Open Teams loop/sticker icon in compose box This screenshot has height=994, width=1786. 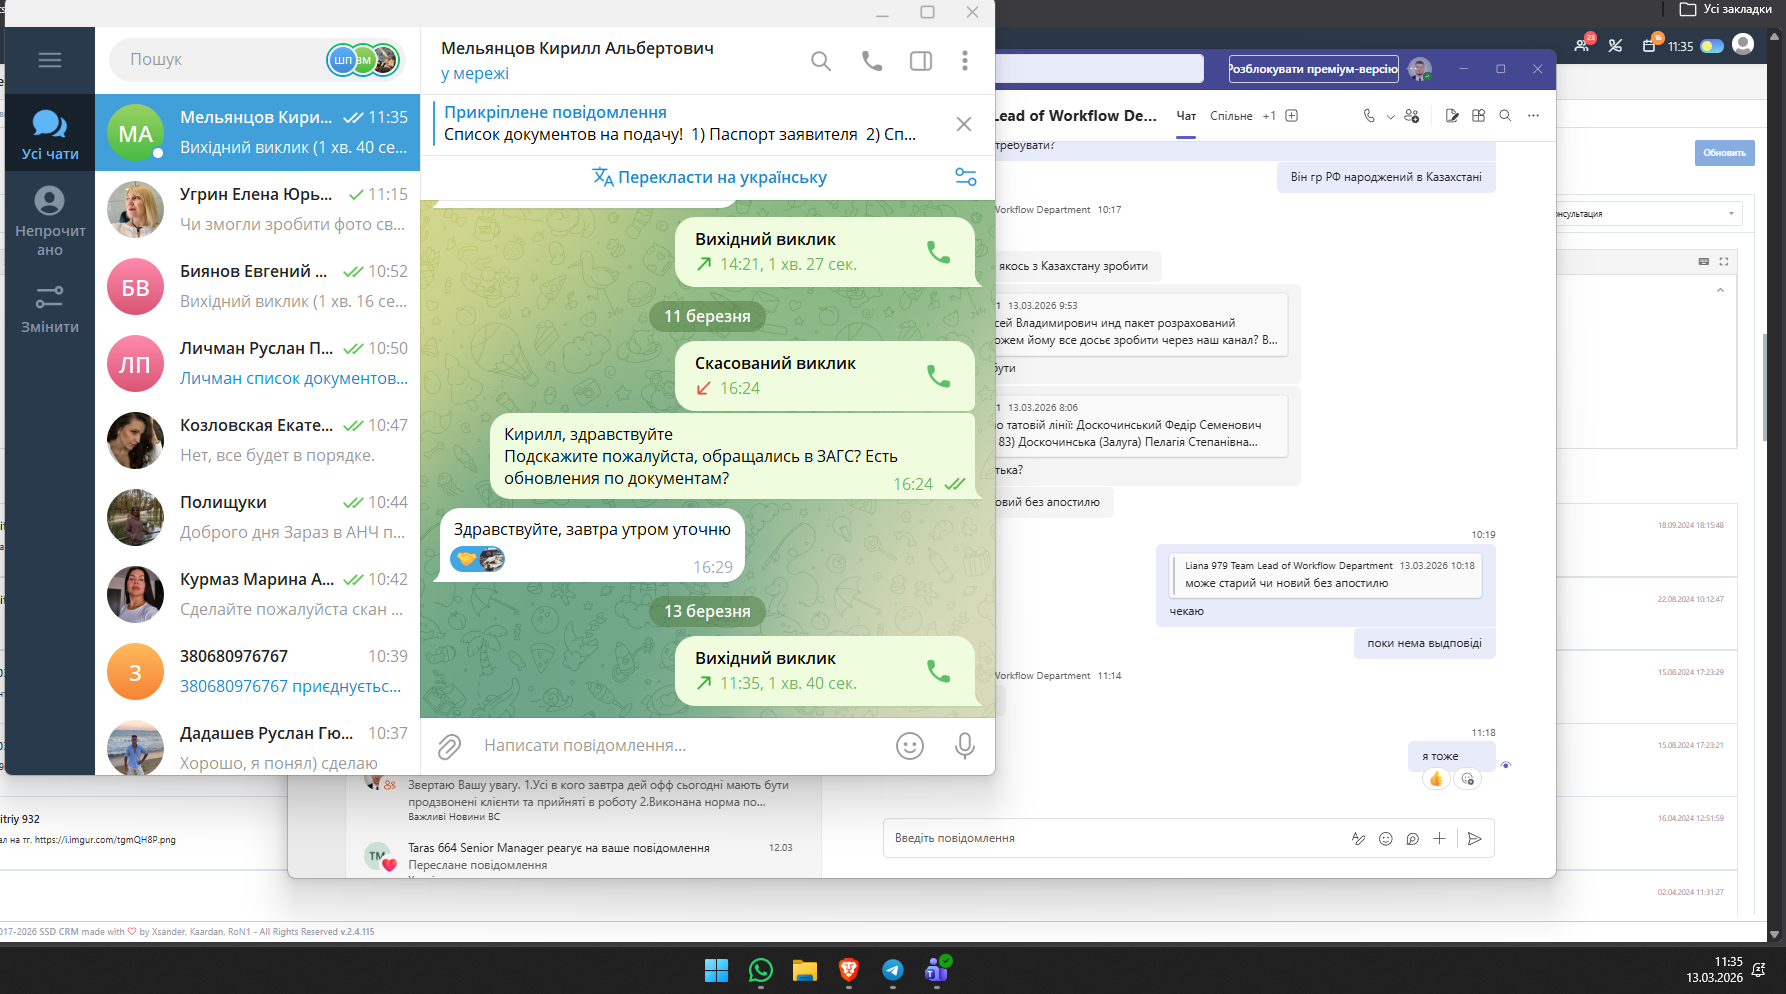[1412, 839]
